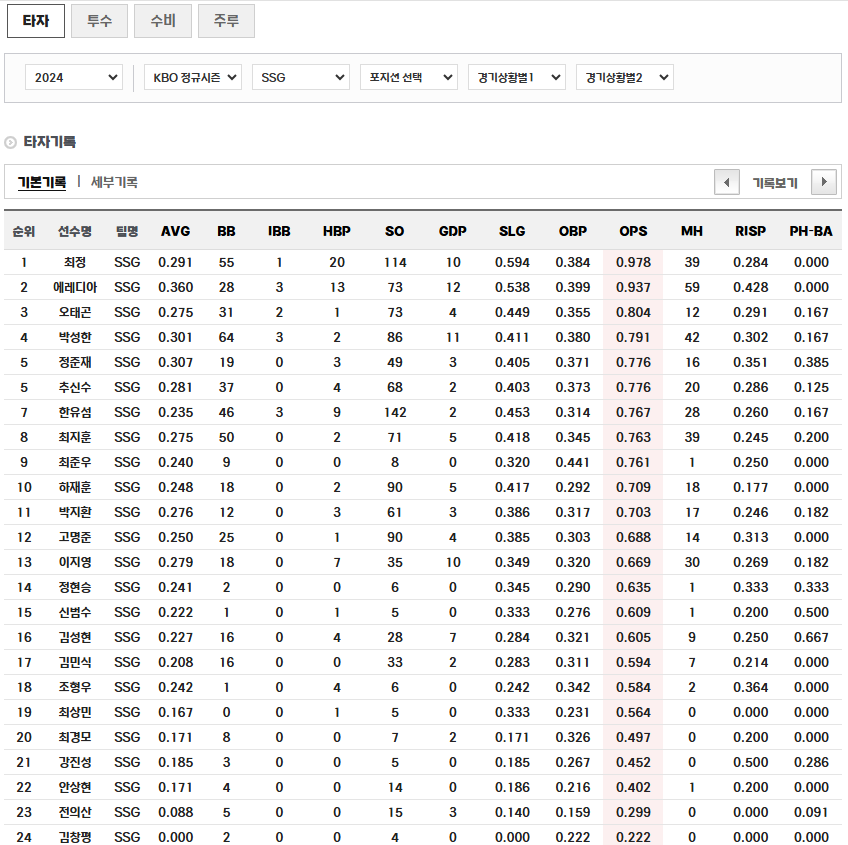The width and height of the screenshot is (848, 845).
Task: Open player 박성한 profile link
Action: [75, 337]
